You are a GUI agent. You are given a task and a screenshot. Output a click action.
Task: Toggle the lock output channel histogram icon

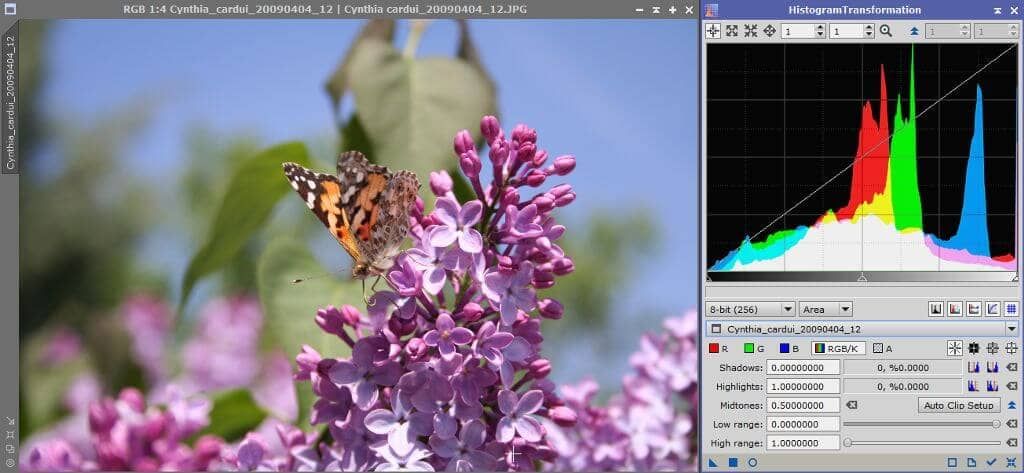point(974,310)
